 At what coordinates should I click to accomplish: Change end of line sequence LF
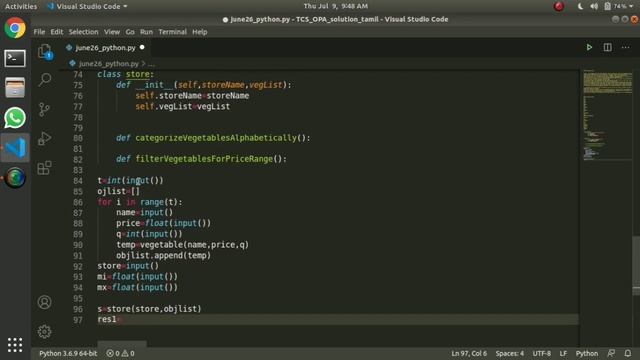click(x=563, y=353)
